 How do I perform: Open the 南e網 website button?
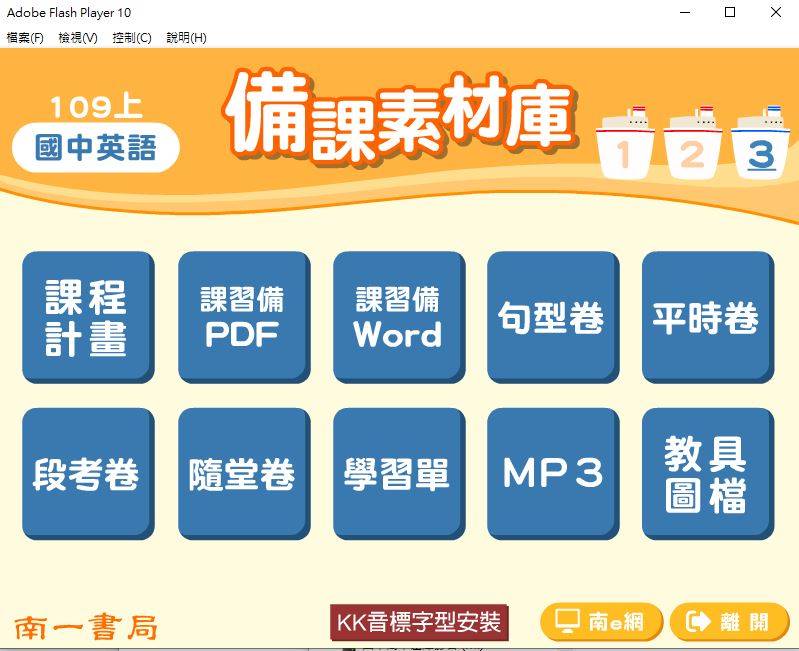click(x=601, y=621)
